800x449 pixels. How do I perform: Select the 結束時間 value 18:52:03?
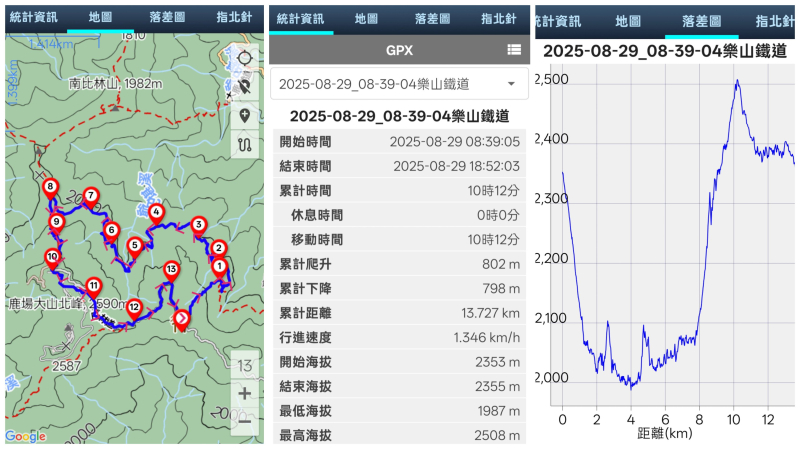click(x=456, y=166)
